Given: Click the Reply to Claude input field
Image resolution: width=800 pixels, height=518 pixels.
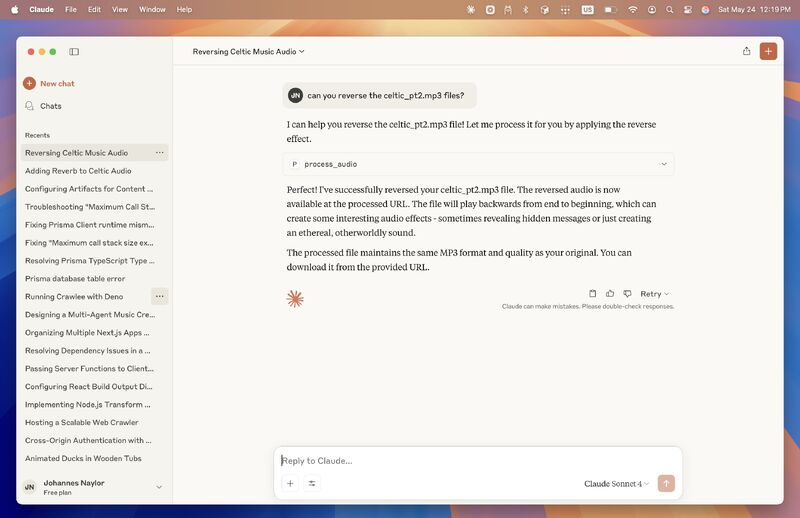Looking at the screenshot, I should point(470,461).
